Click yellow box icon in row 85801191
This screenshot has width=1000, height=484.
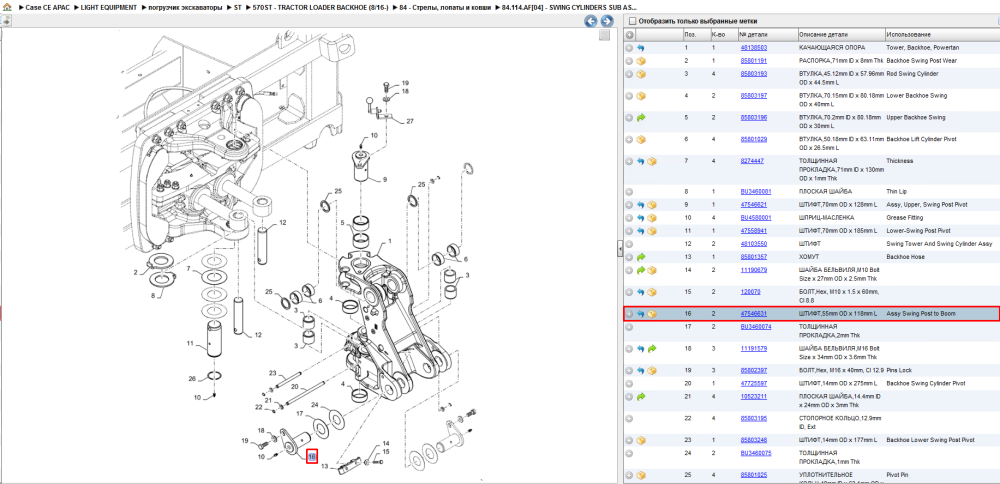click(641, 61)
